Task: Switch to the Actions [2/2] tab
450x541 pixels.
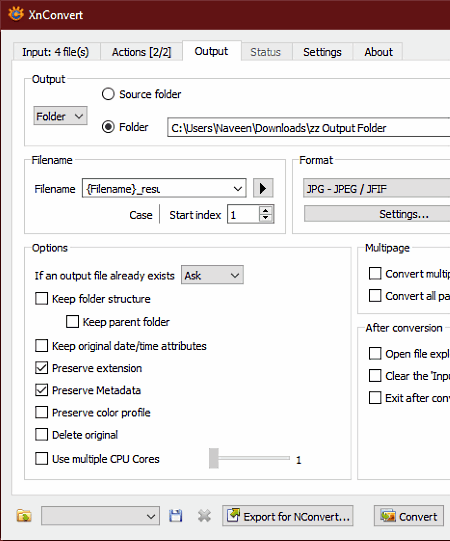Action: tap(141, 52)
